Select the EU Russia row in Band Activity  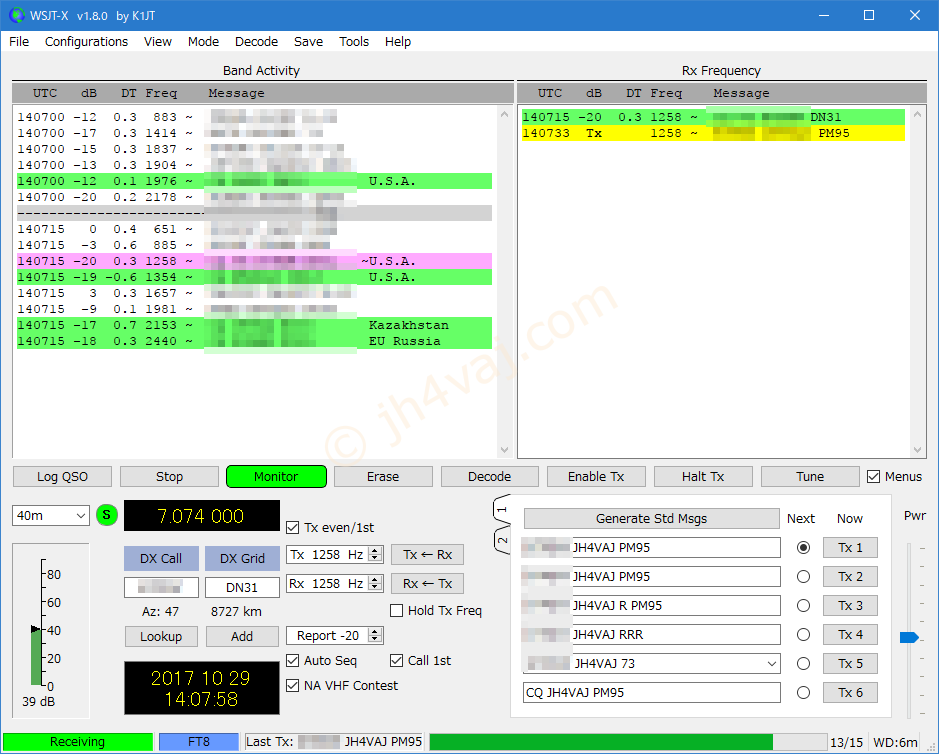255,341
